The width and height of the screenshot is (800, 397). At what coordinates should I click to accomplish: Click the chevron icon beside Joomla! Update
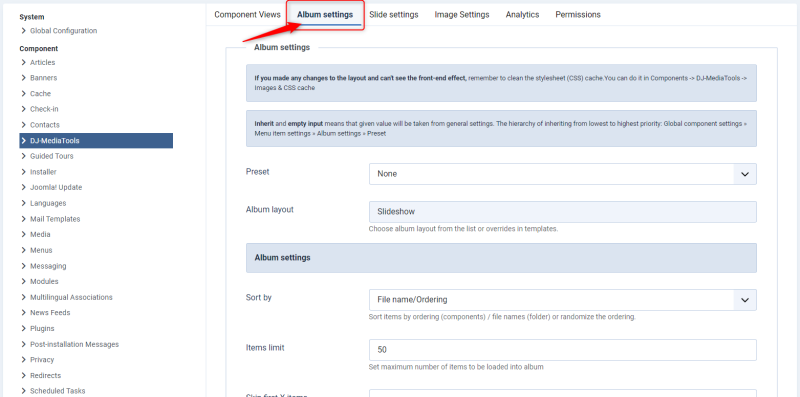[23, 187]
